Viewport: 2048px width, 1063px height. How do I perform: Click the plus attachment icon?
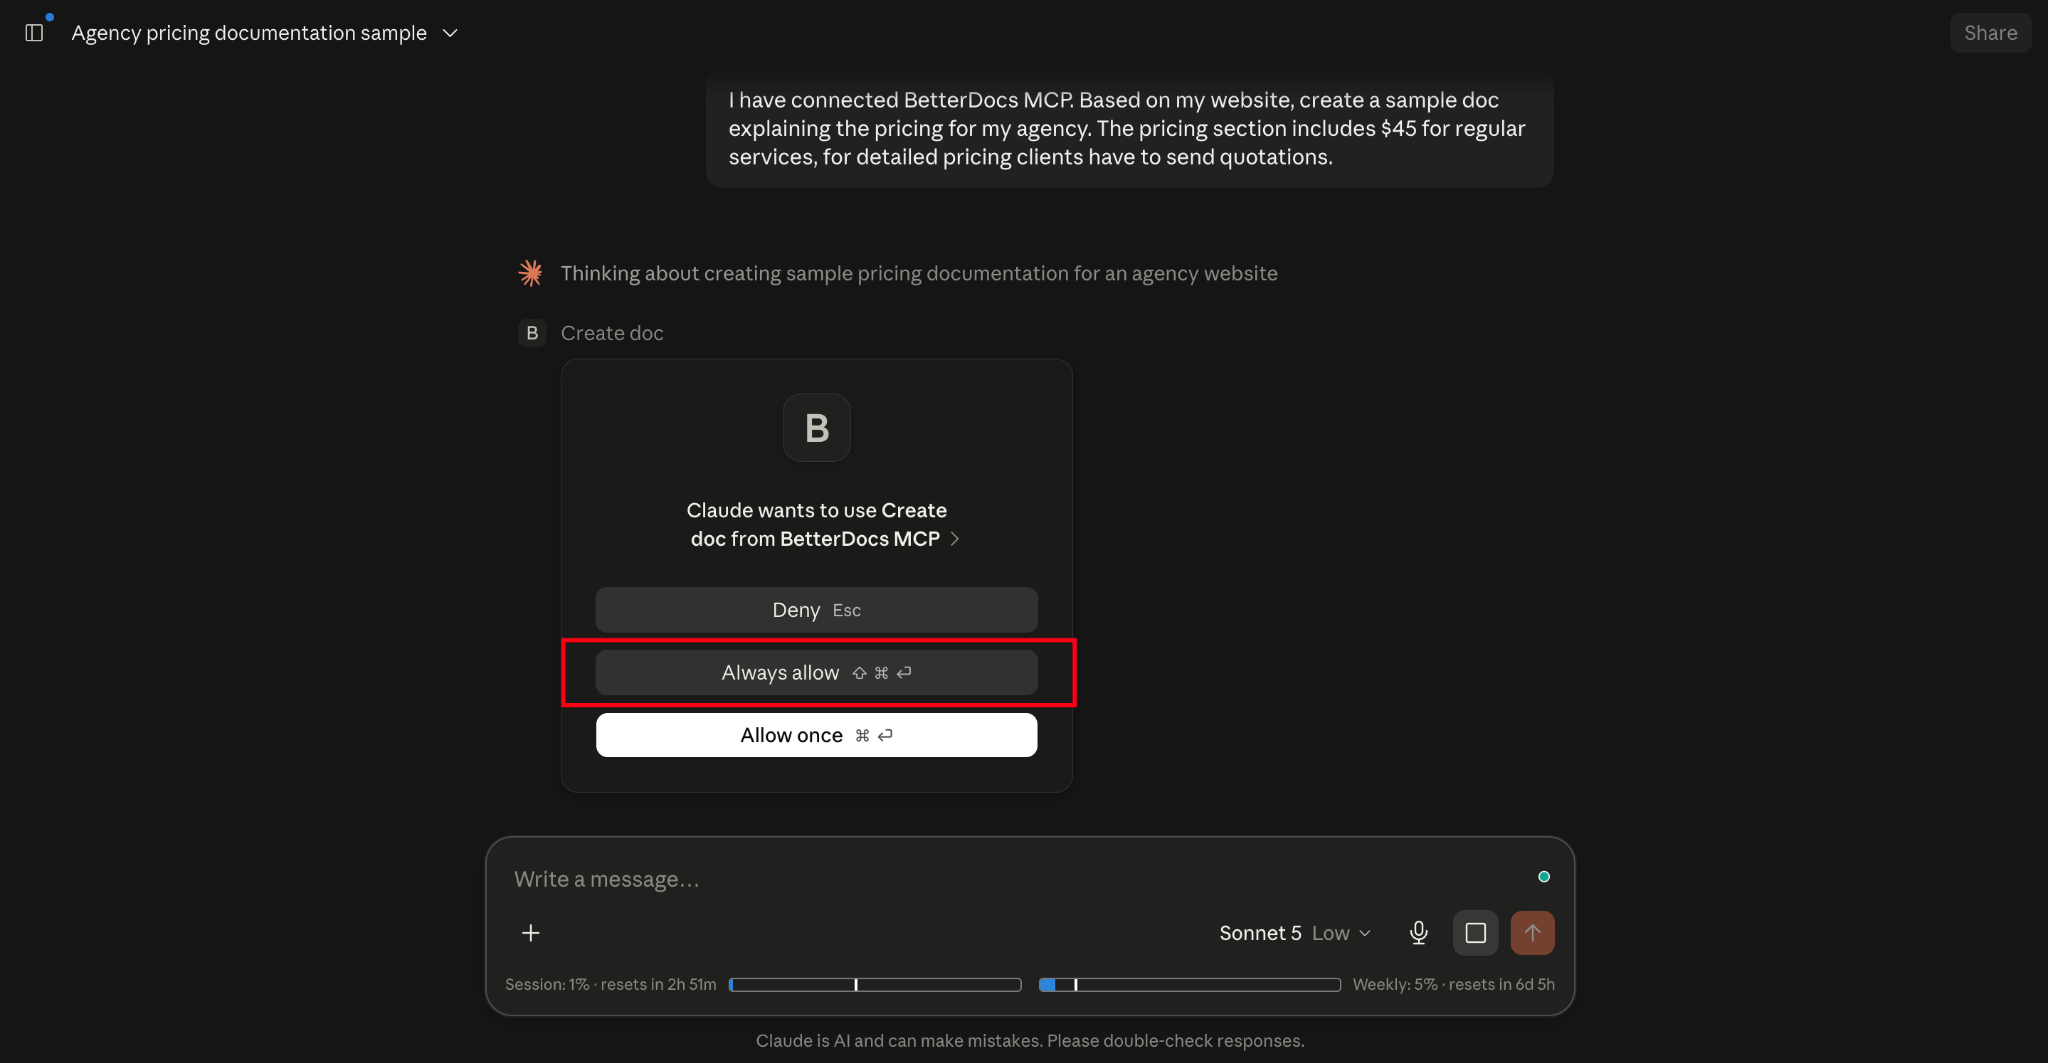coord(531,933)
